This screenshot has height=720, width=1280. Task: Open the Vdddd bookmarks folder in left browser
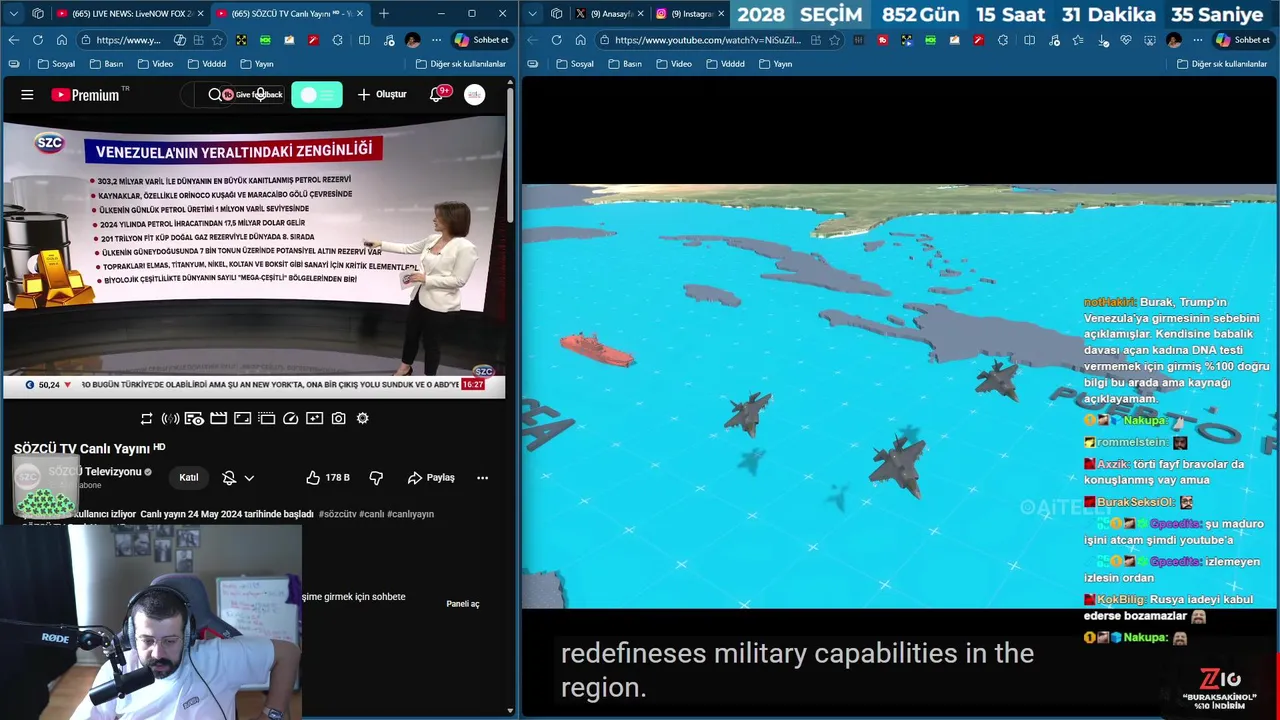pos(206,64)
